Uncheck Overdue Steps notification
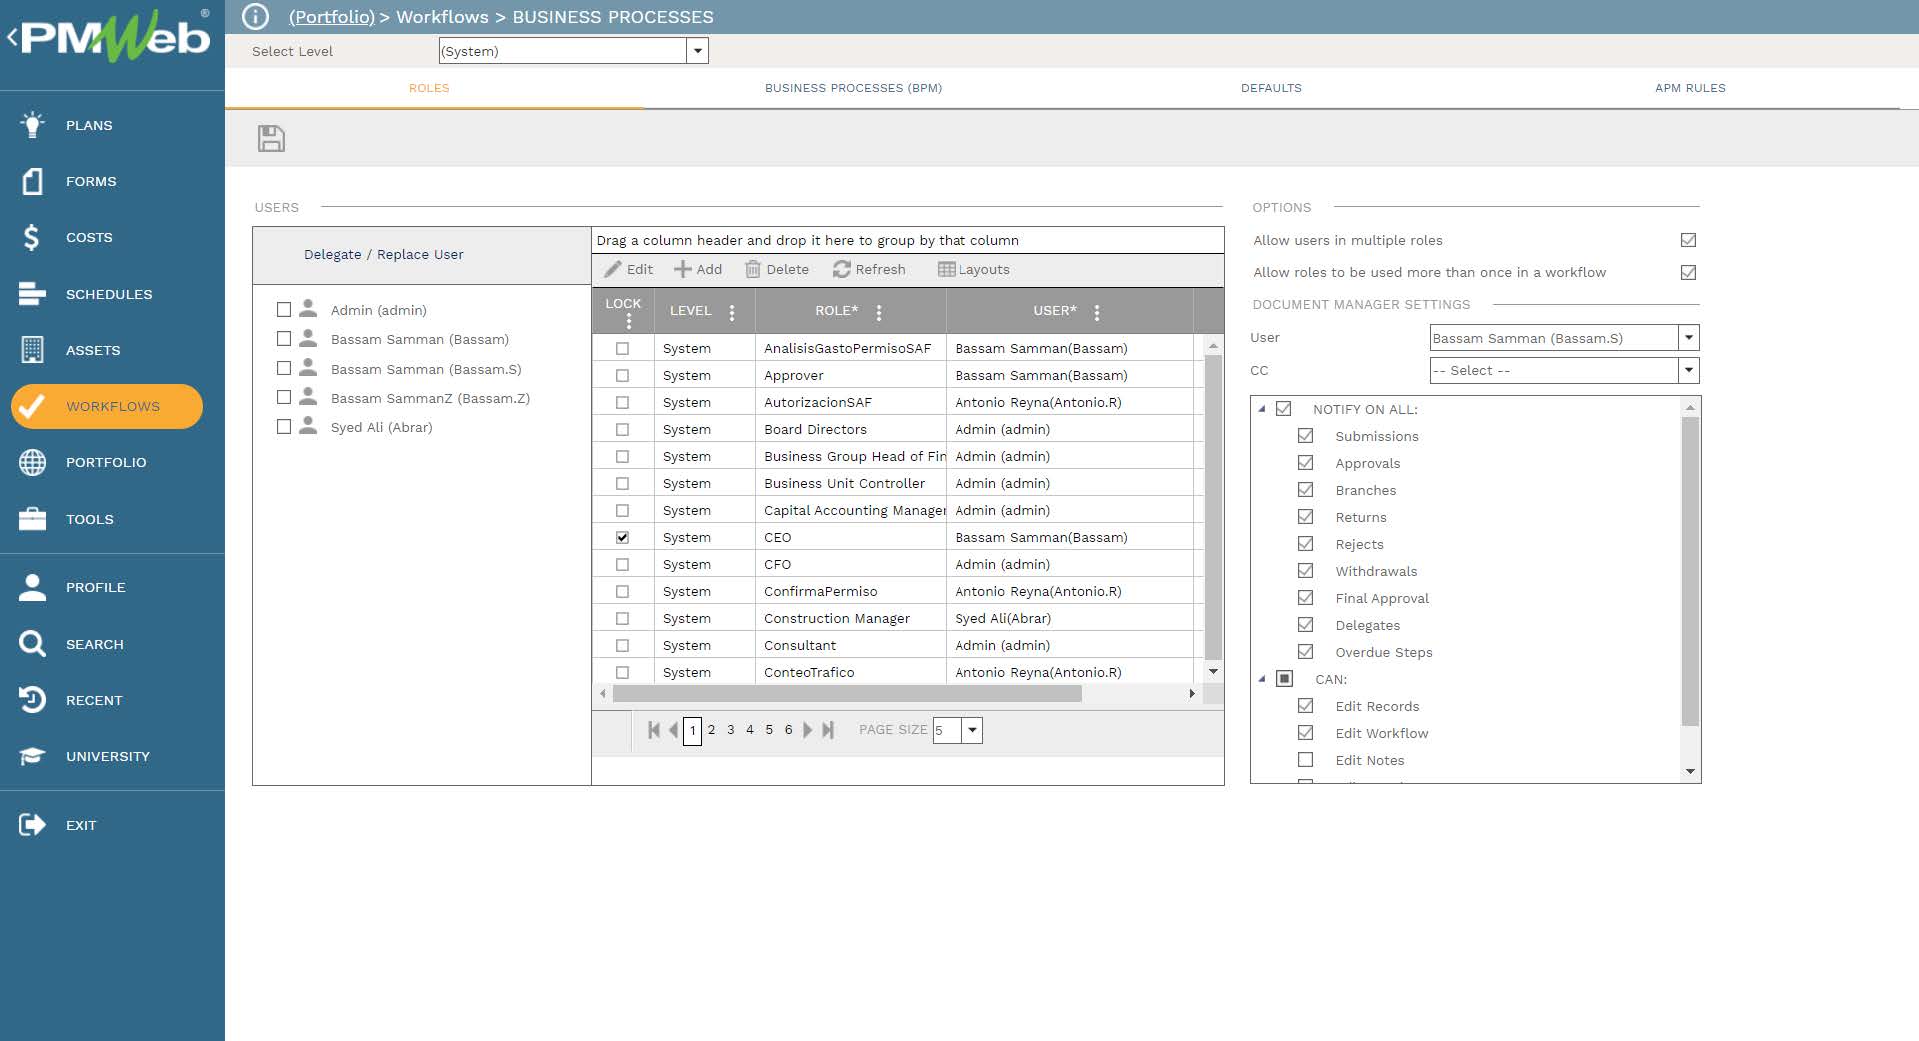The height and width of the screenshot is (1041, 1919). point(1305,652)
